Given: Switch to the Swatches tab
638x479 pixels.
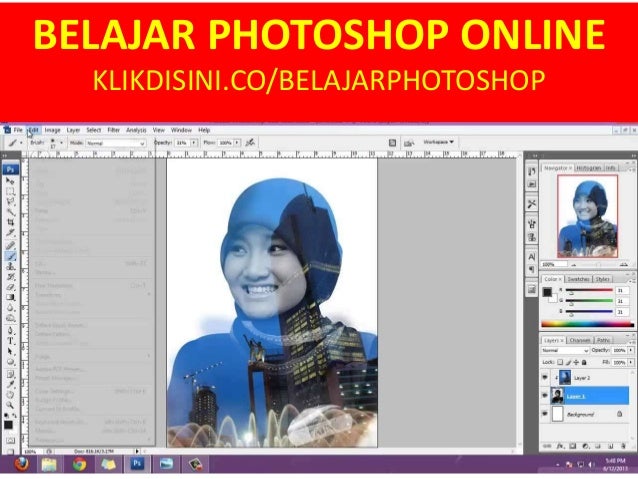Looking at the screenshot, I should coord(578,279).
